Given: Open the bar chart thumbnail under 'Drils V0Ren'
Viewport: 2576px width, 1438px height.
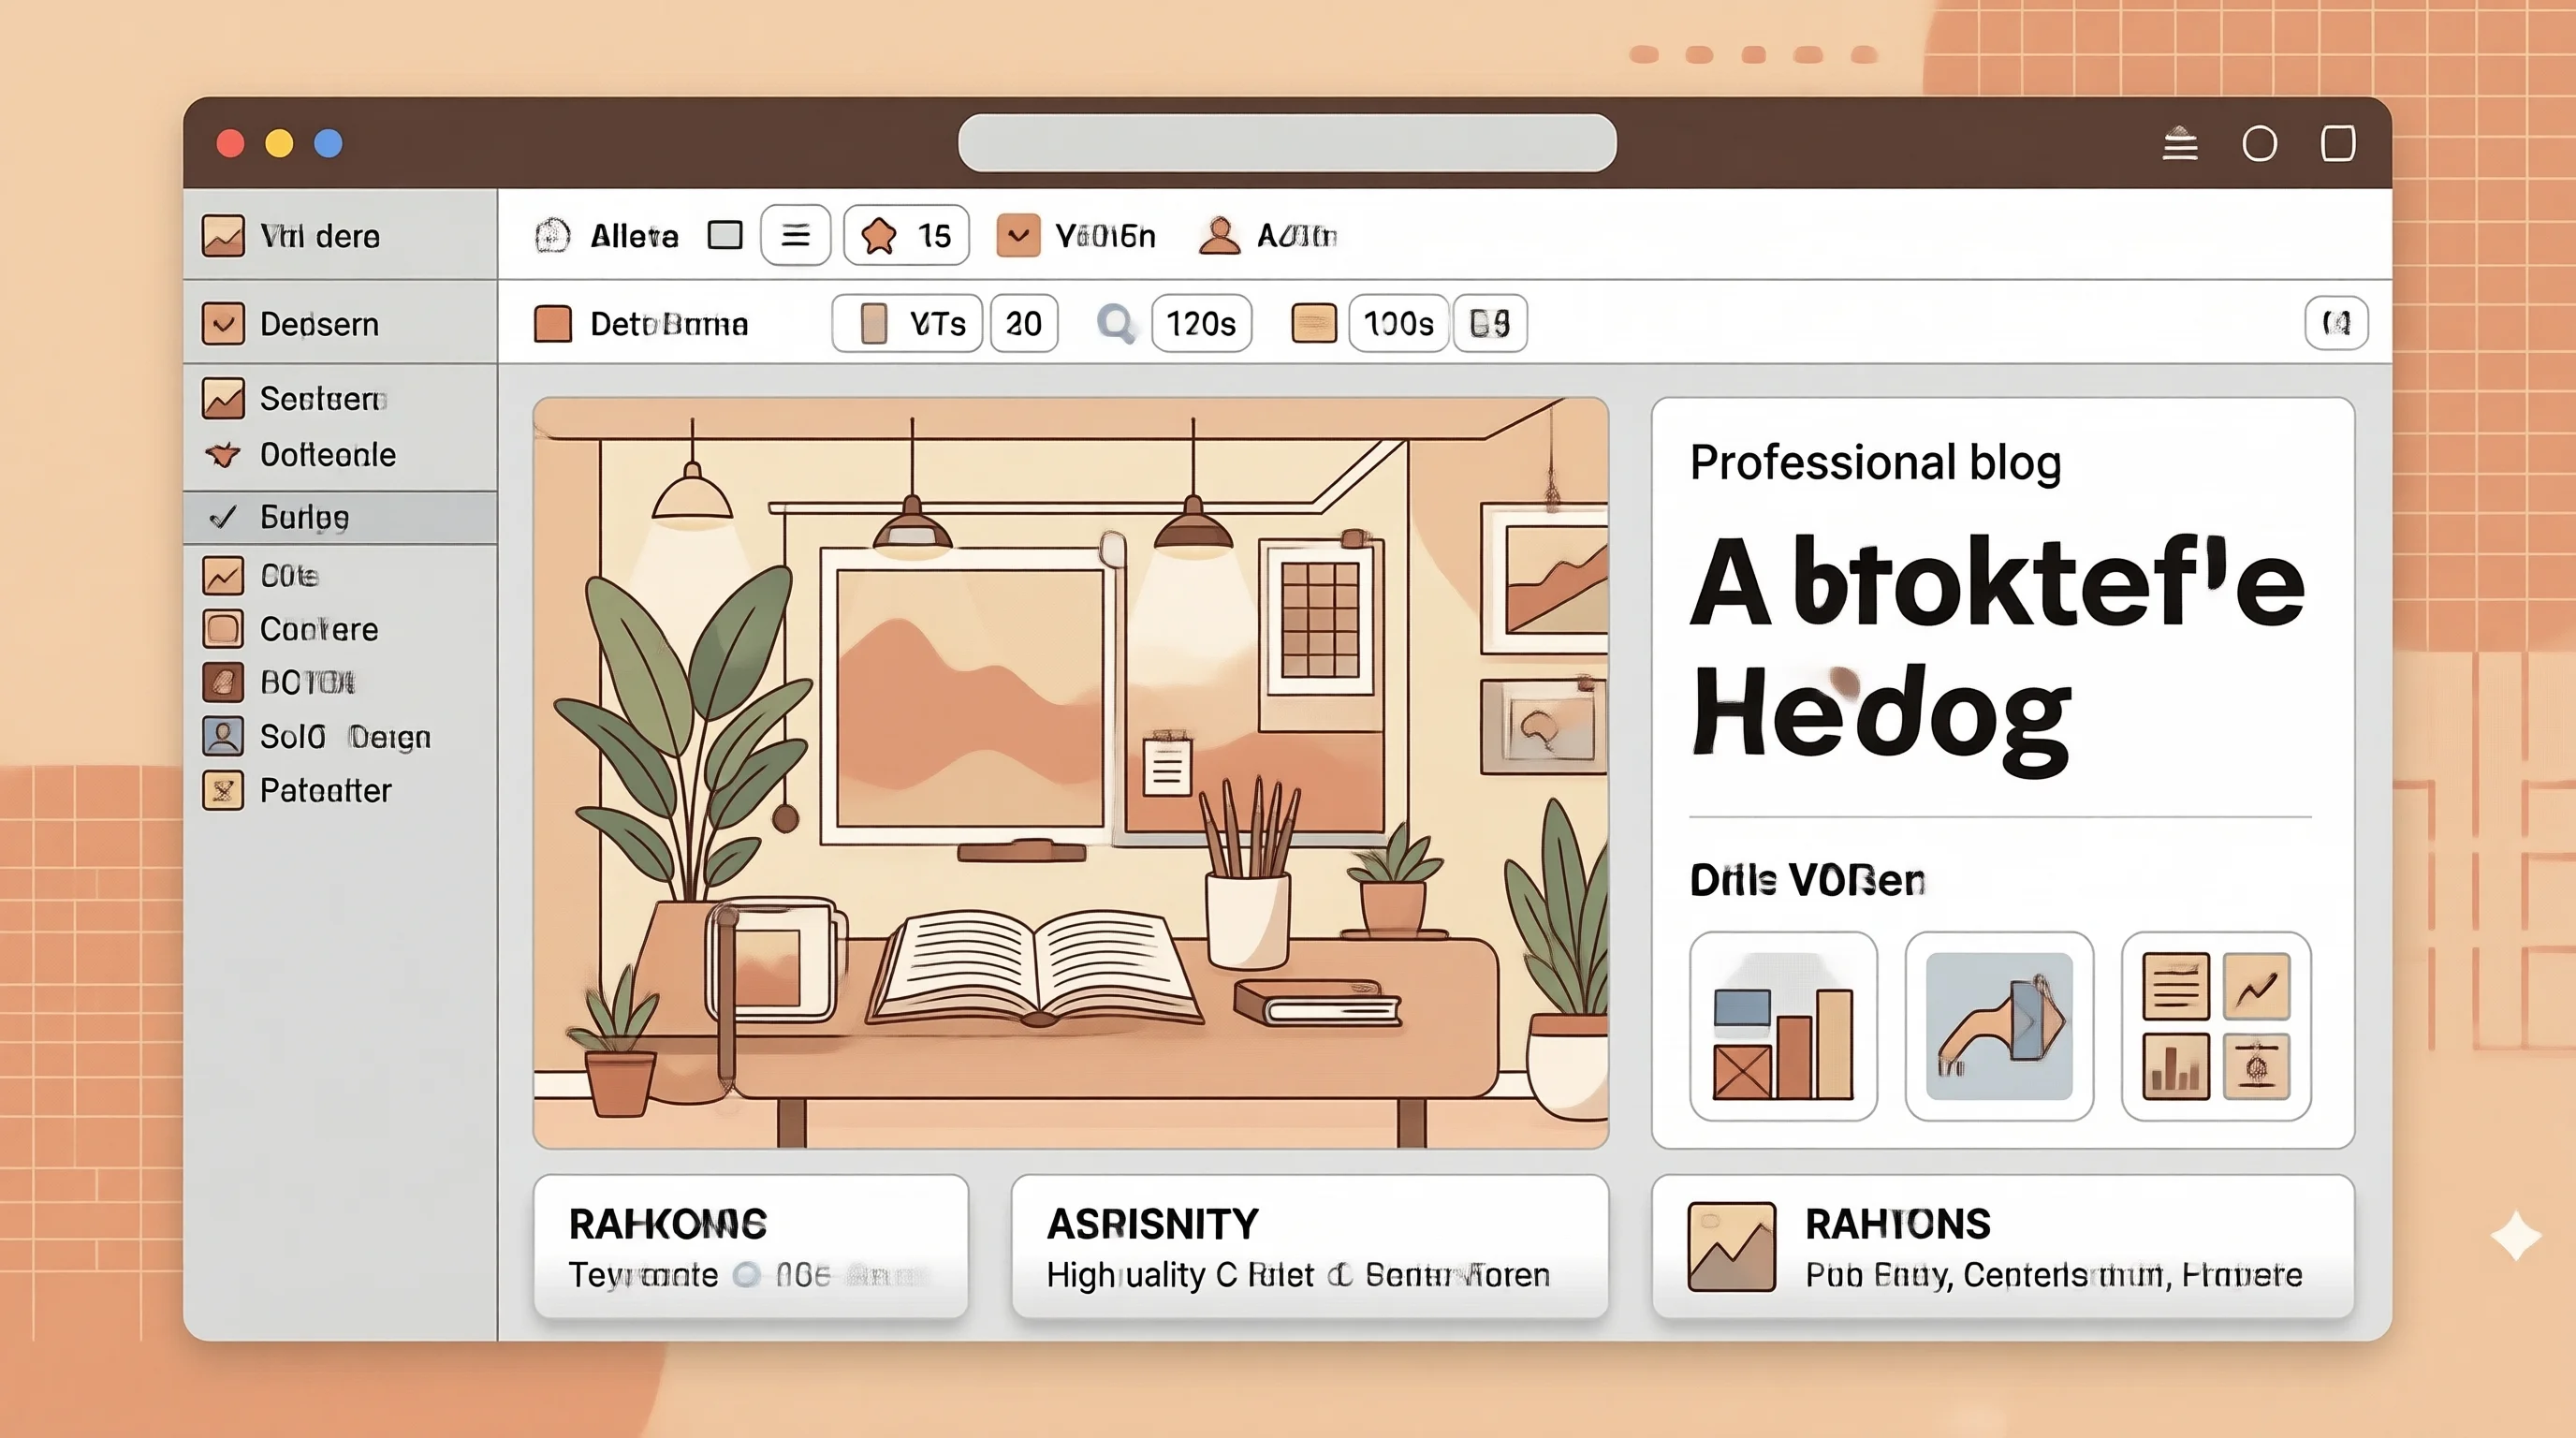Looking at the screenshot, I should (1783, 1026).
